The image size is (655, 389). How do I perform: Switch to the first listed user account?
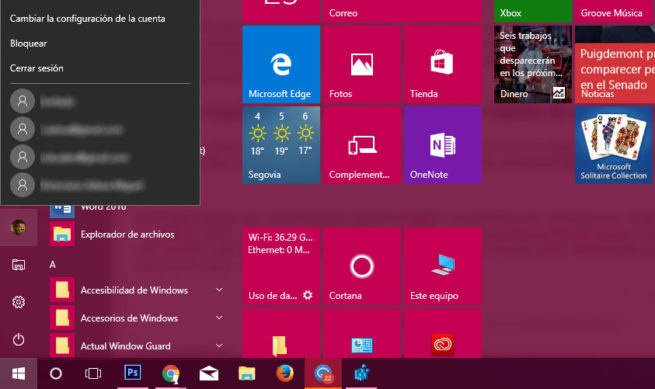tap(100, 101)
